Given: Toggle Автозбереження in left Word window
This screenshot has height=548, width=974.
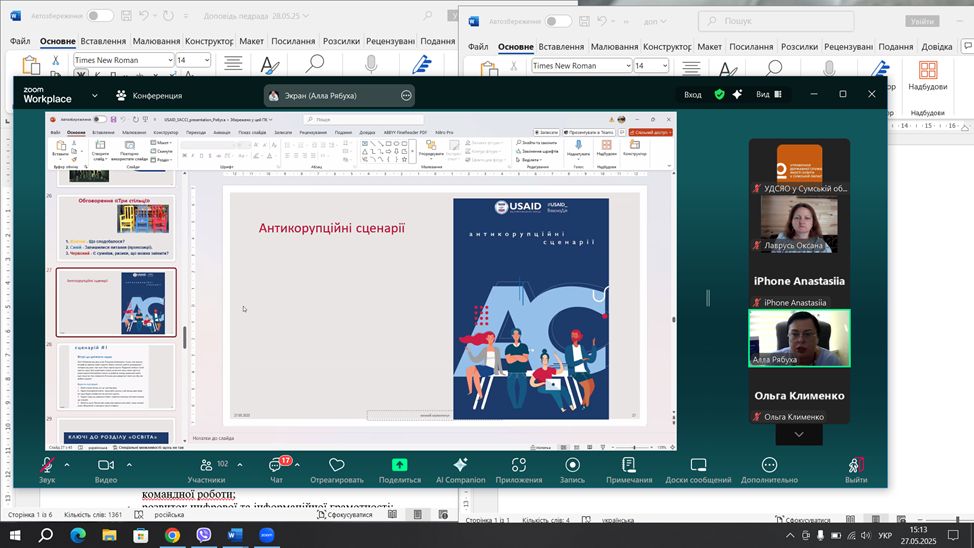Looking at the screenshot, I should [x=100, y=16].
